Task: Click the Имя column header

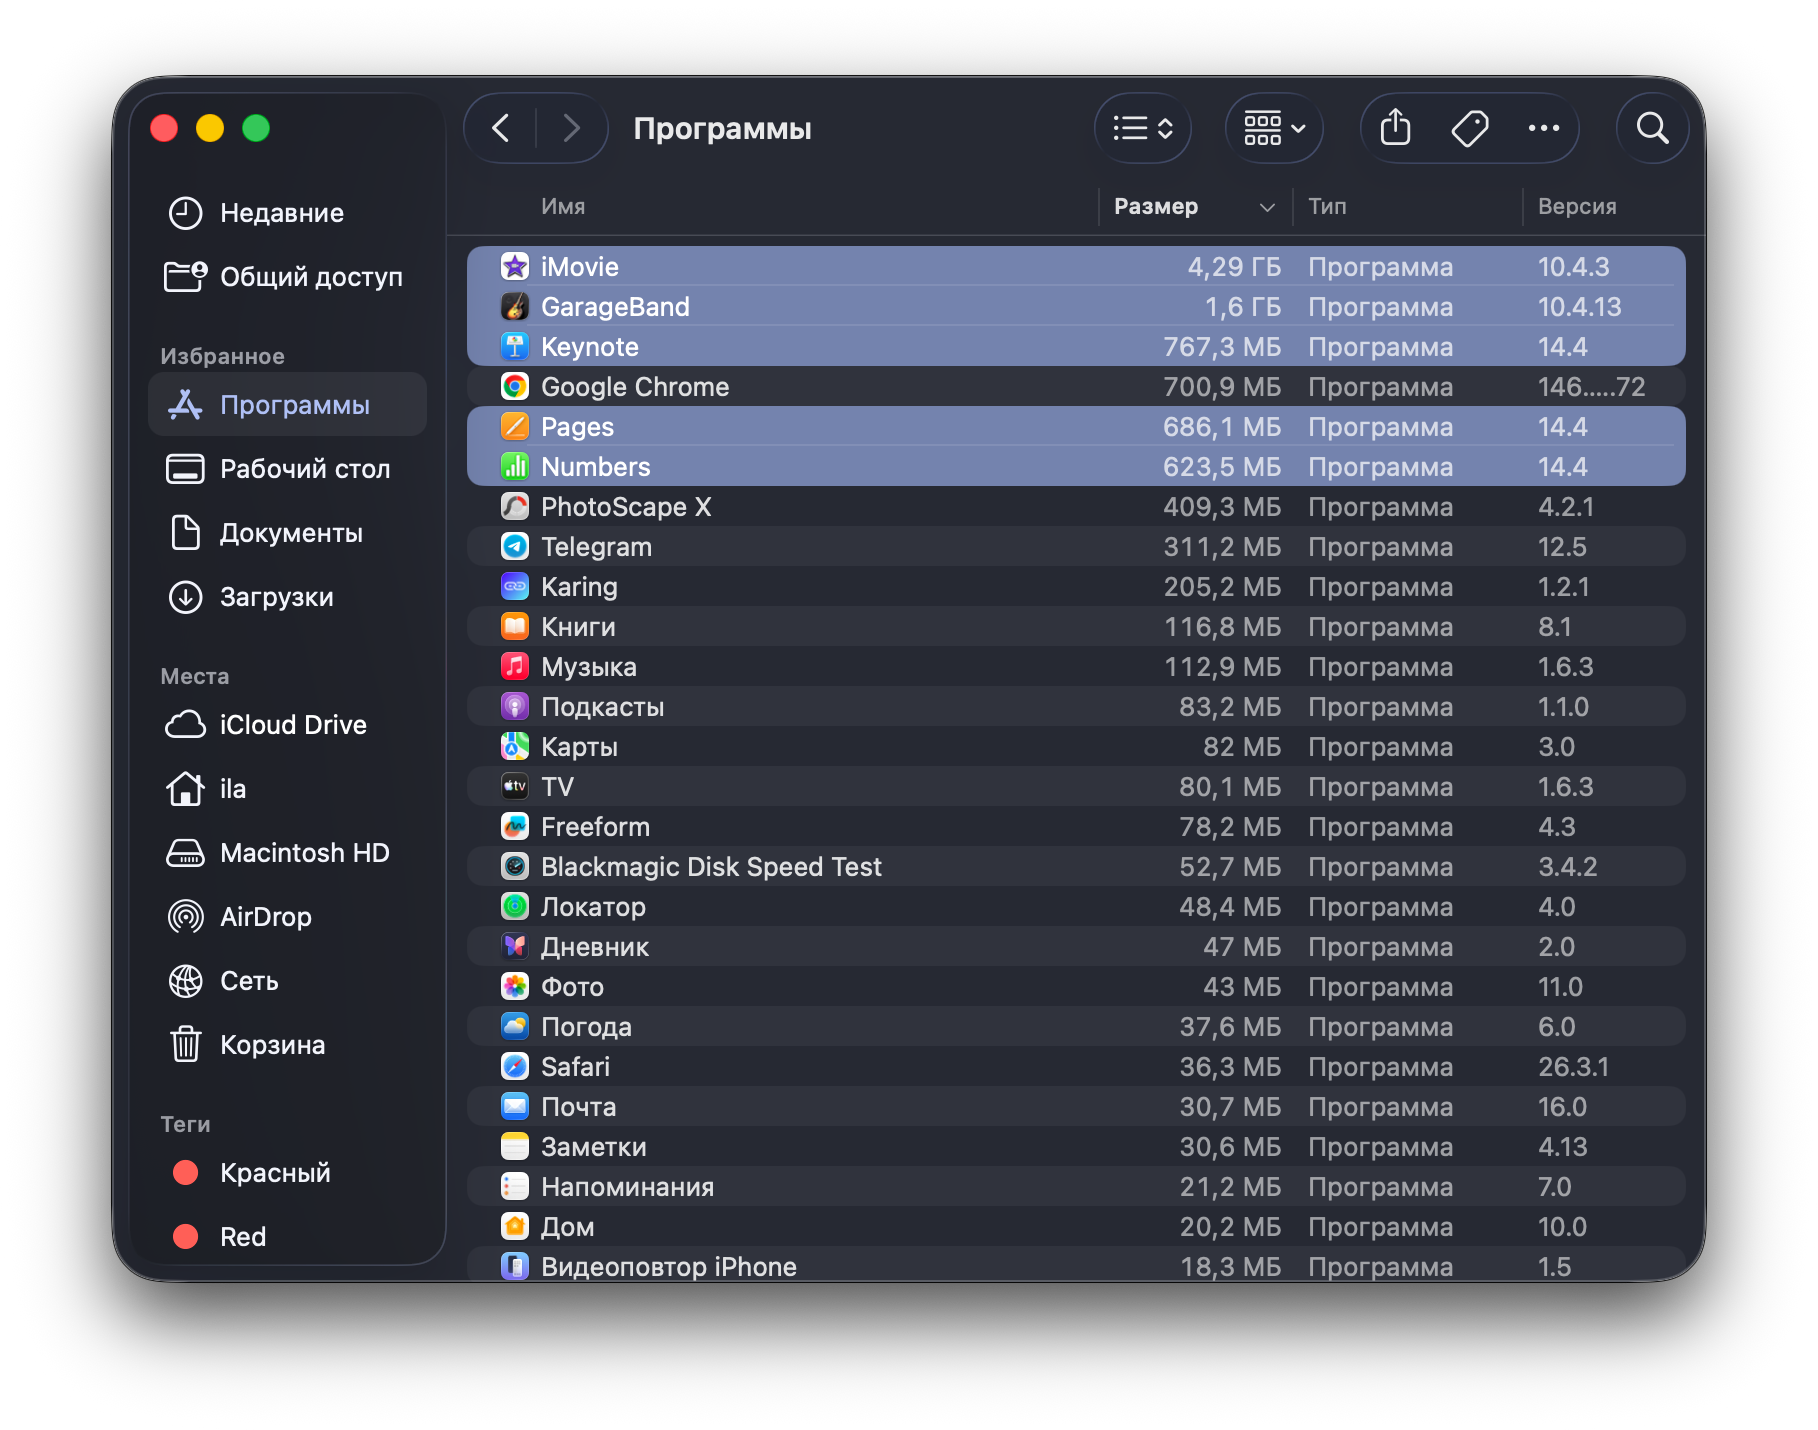Action: pos(563,207)
